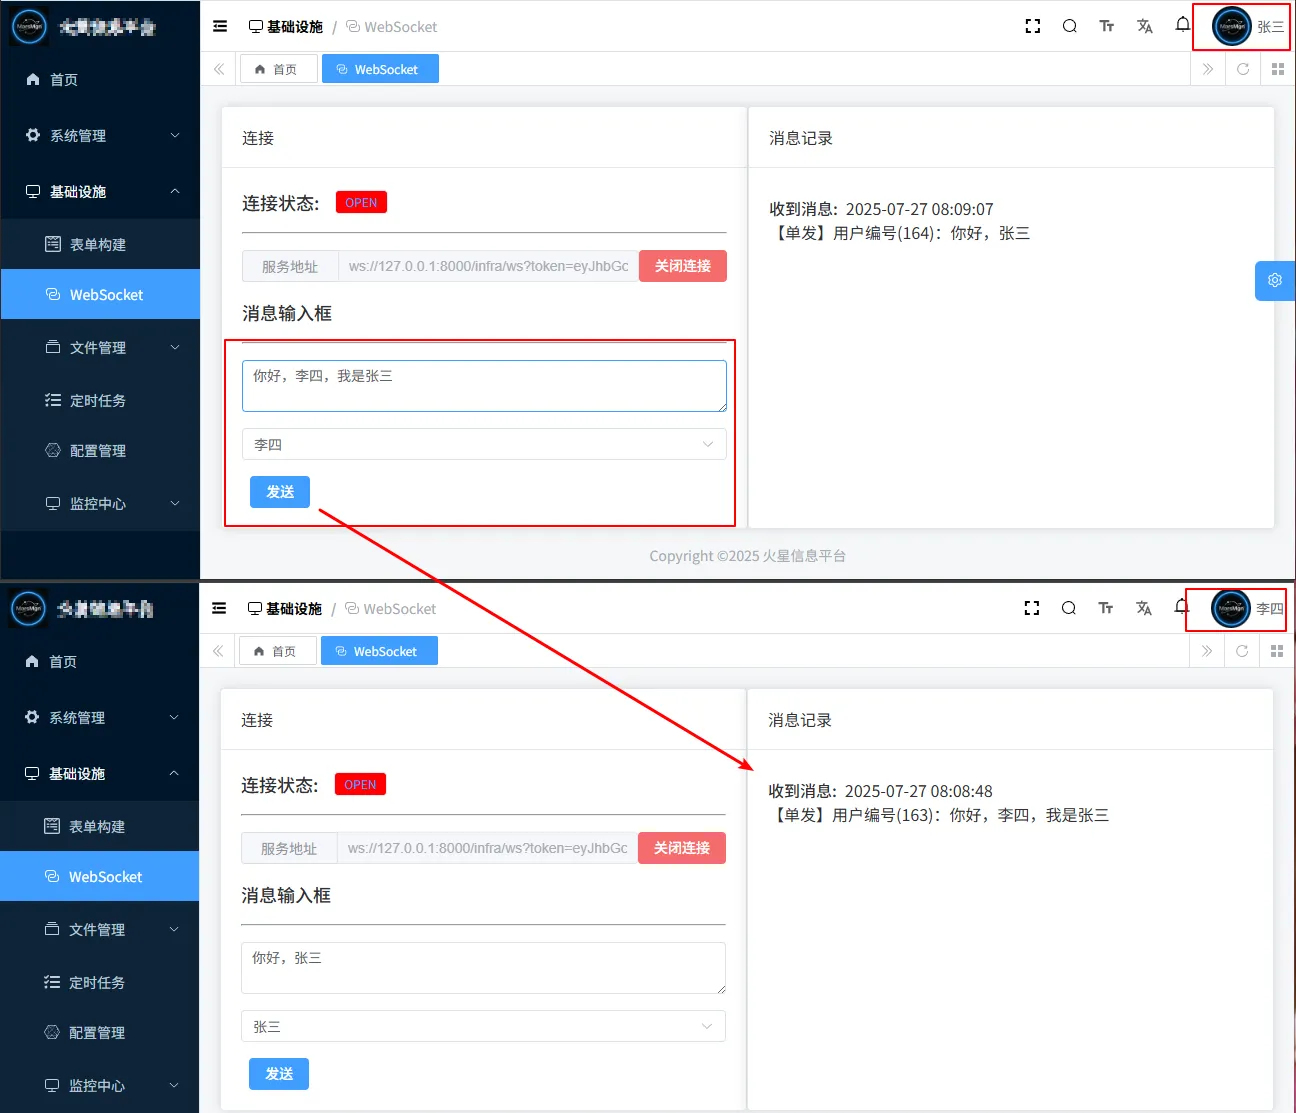Select WebSocket sidebar item in 张三 window
The height and width of the screenshot is (1113, 1296).
click(x=100, y=294)
